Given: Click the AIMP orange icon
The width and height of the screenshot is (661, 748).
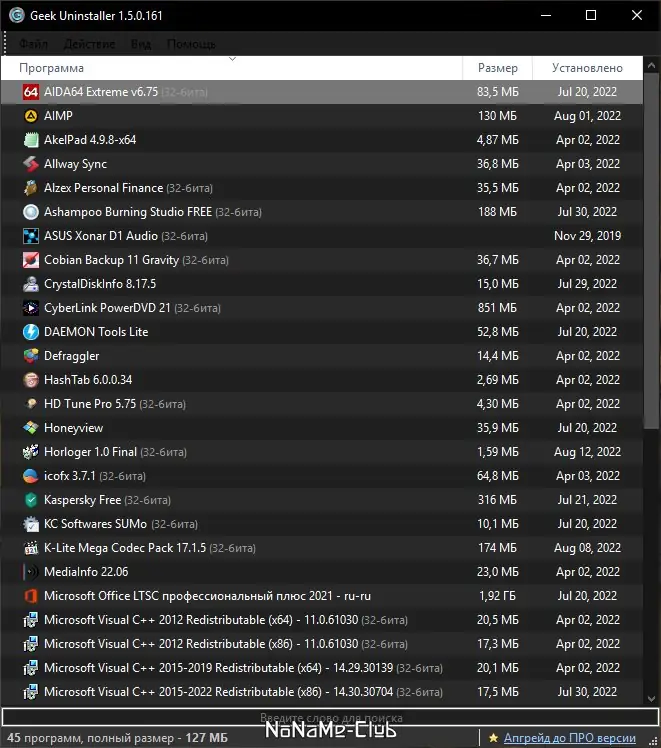Looking at the screenshot, I should 31,116.
